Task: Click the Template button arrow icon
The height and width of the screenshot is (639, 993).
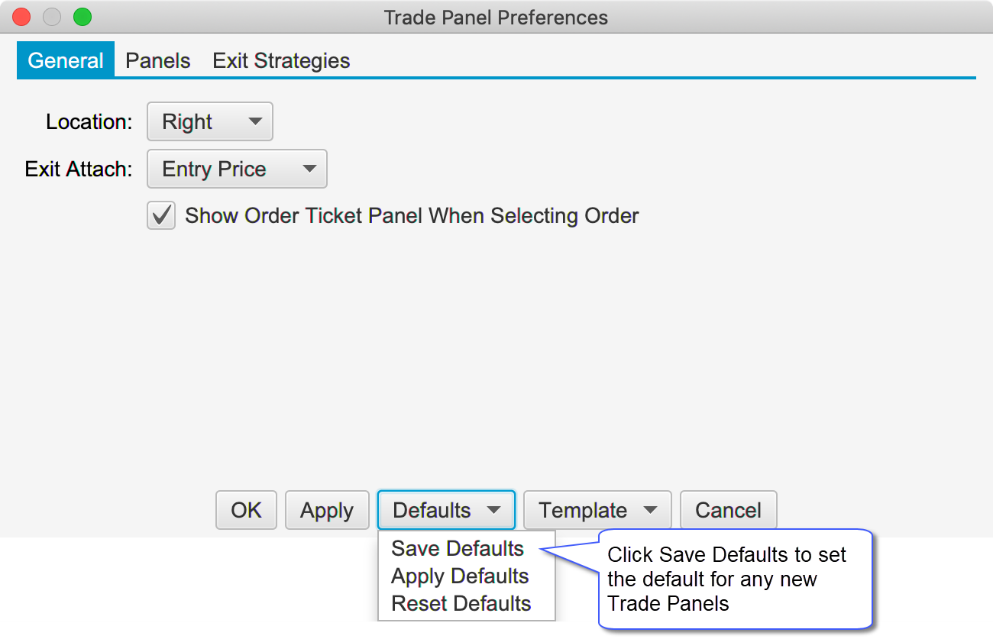Action: point(651,510)
